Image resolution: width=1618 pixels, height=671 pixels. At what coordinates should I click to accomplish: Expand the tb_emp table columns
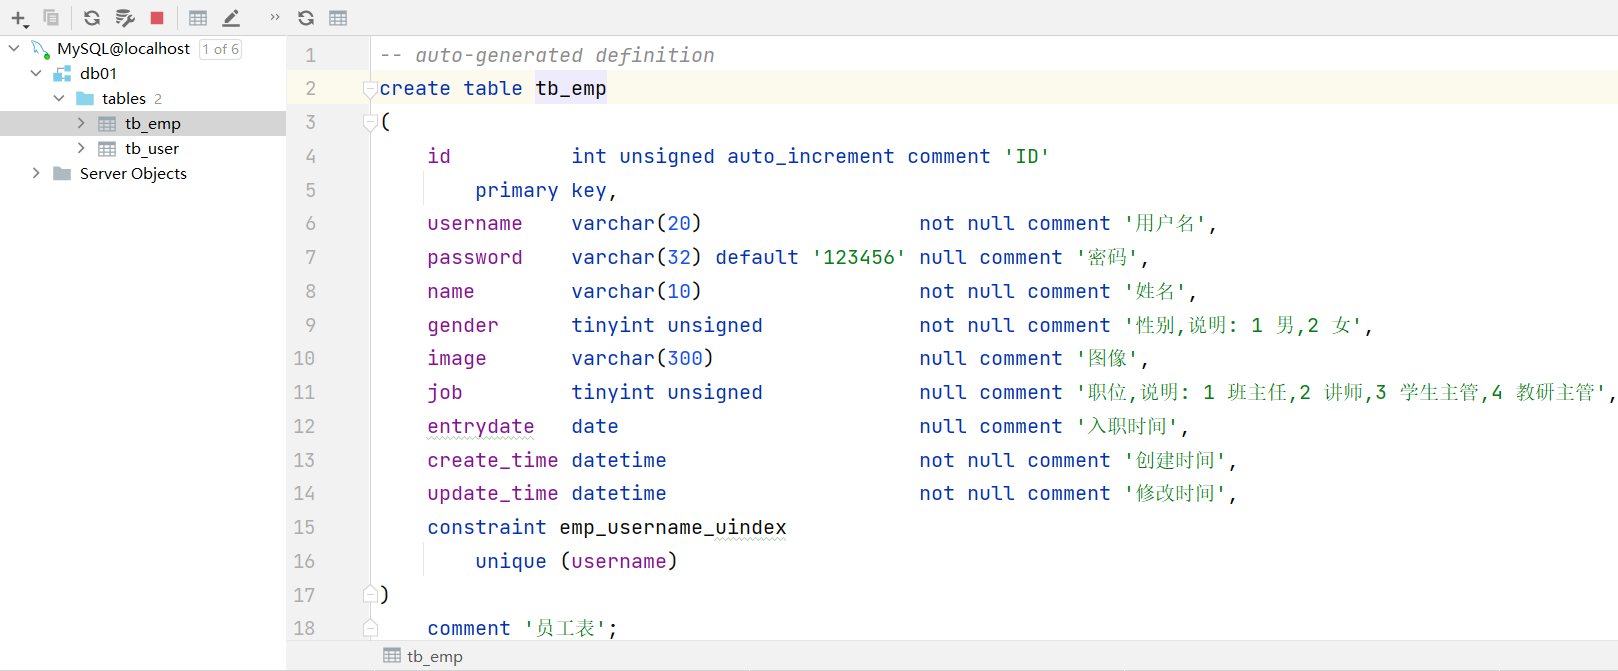pyautogui.click(x=81, y=123)
